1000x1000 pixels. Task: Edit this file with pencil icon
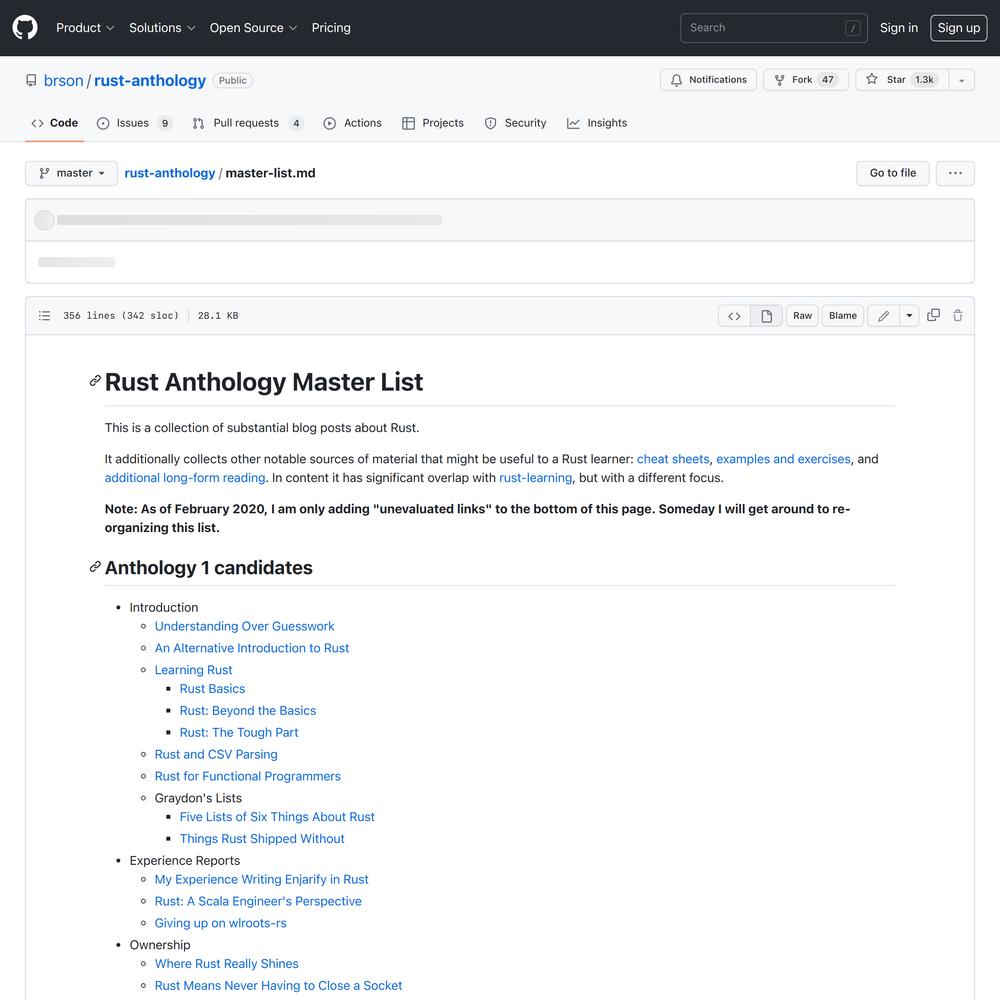tap(883, 316)
